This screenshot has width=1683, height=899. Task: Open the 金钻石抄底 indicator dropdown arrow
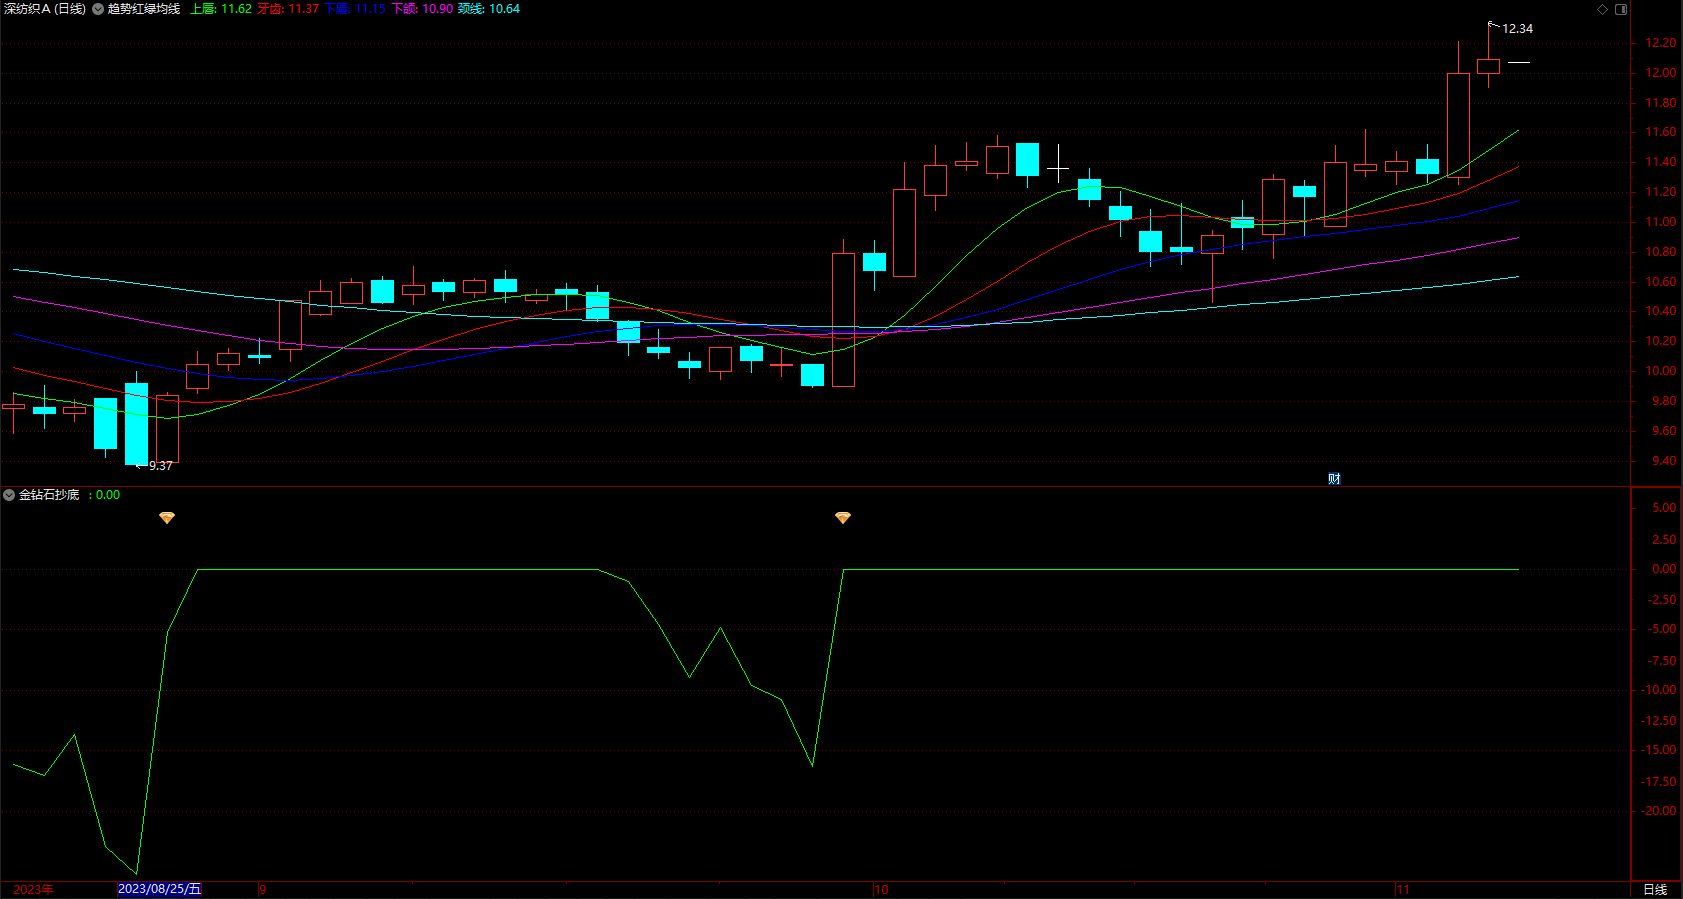pyautogui.click(x=9, y=495)
